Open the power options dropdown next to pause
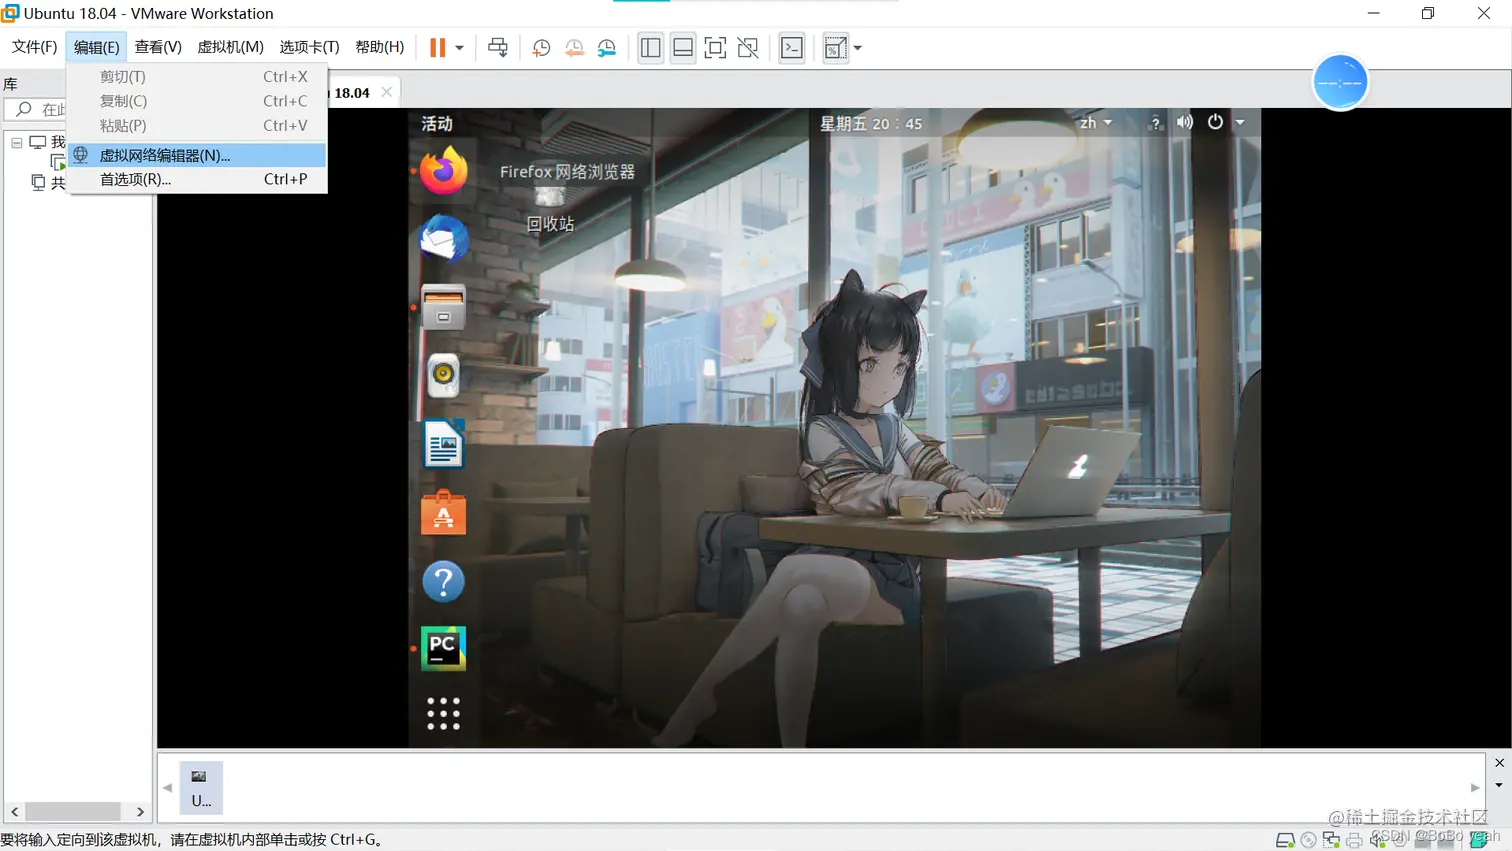The height and width of the screenshot is (851, 1512). (x=460, y=47)
